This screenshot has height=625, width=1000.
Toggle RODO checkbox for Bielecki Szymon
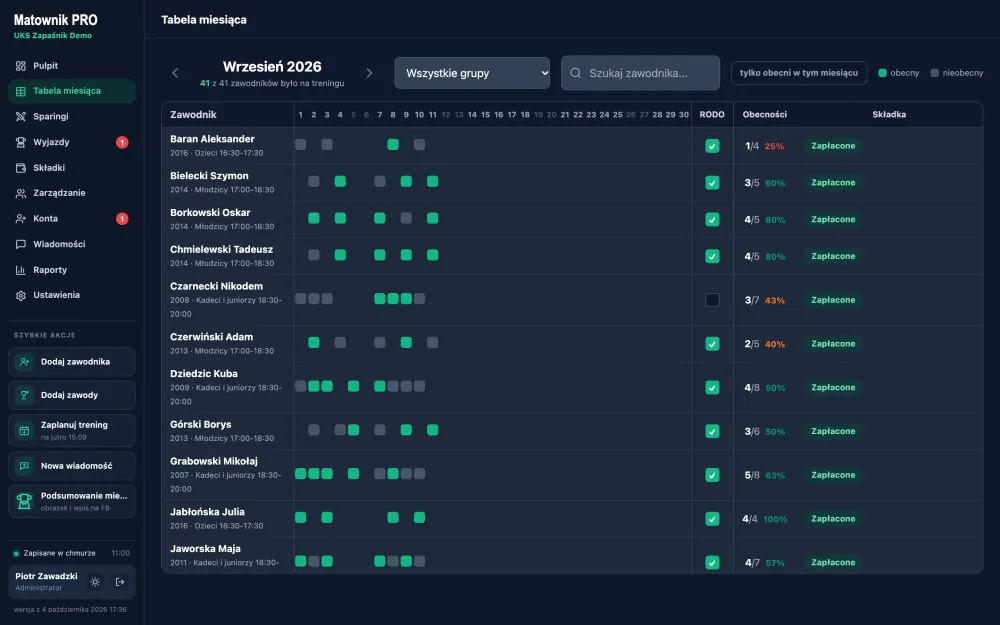pos(712,183)
